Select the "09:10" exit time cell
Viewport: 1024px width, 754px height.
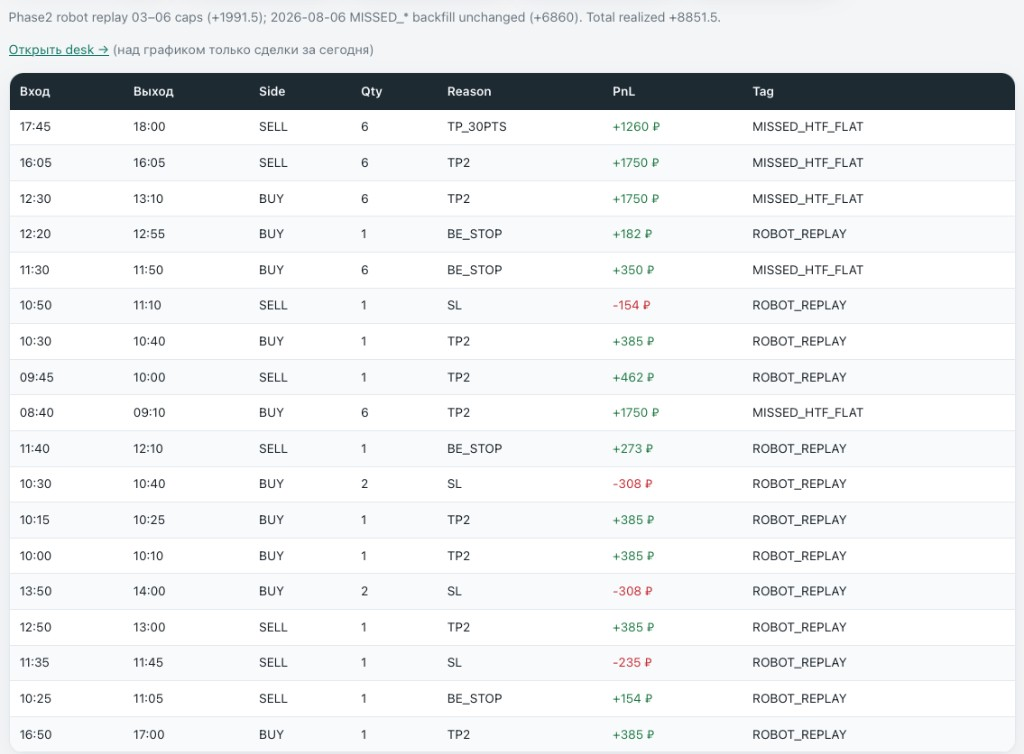coord(149,413)
